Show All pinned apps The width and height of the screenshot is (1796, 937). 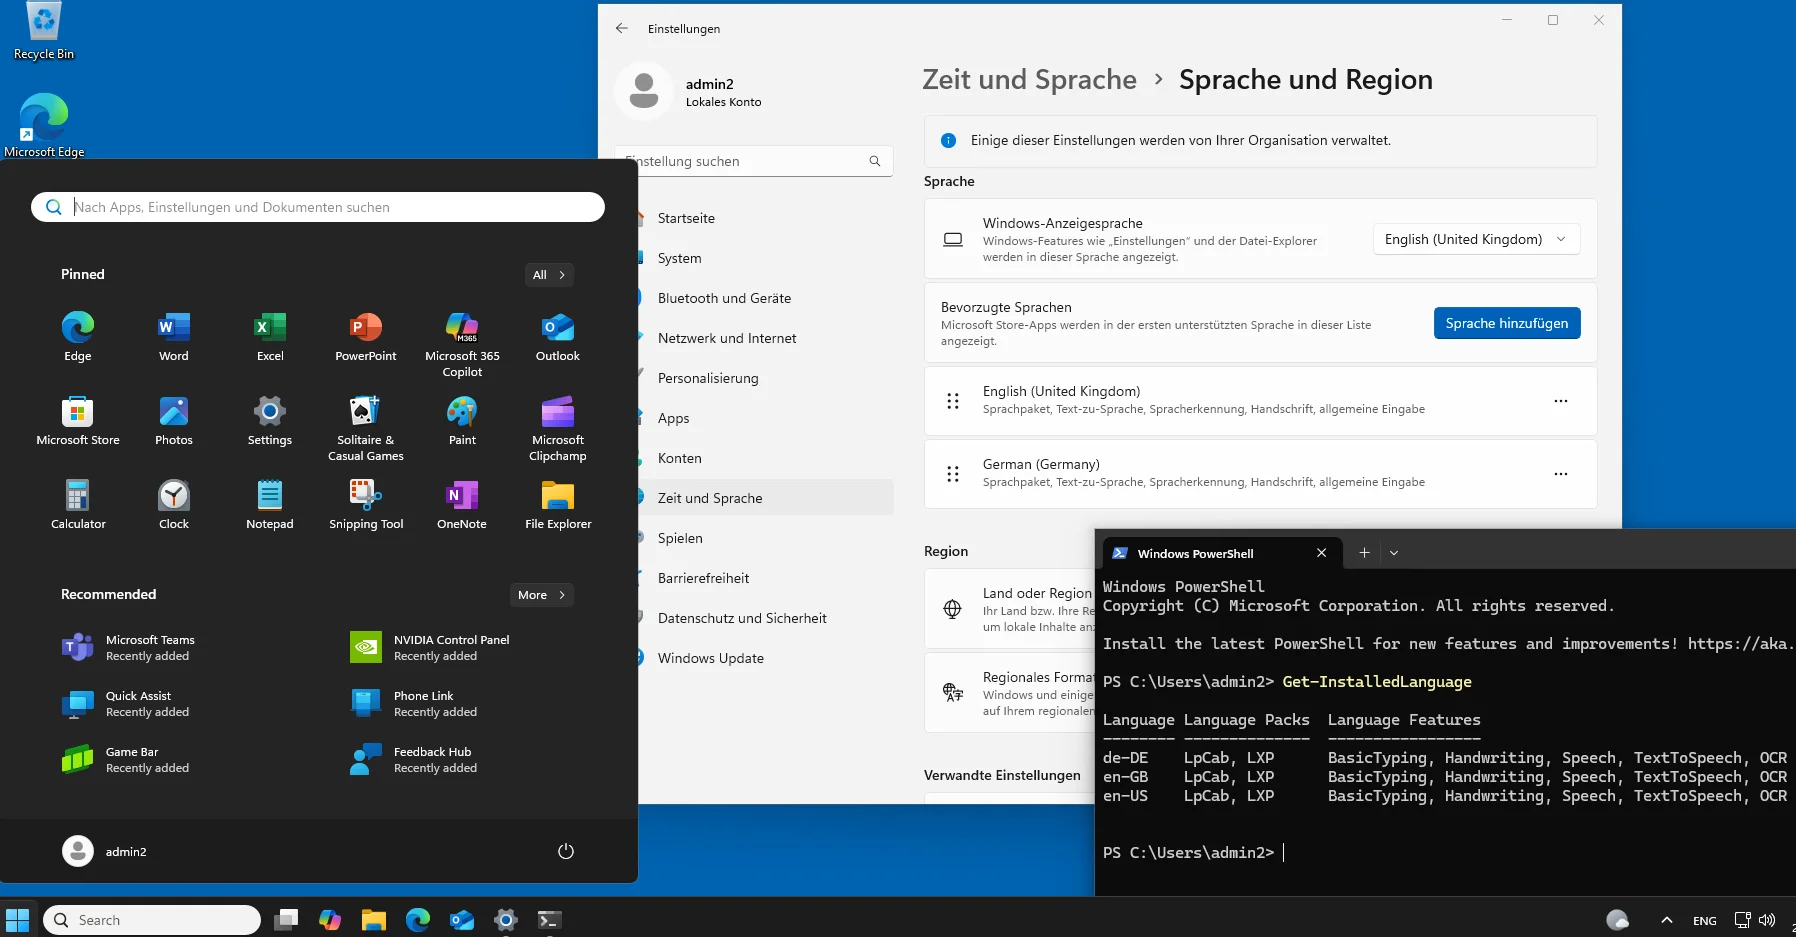click(549, 275)
